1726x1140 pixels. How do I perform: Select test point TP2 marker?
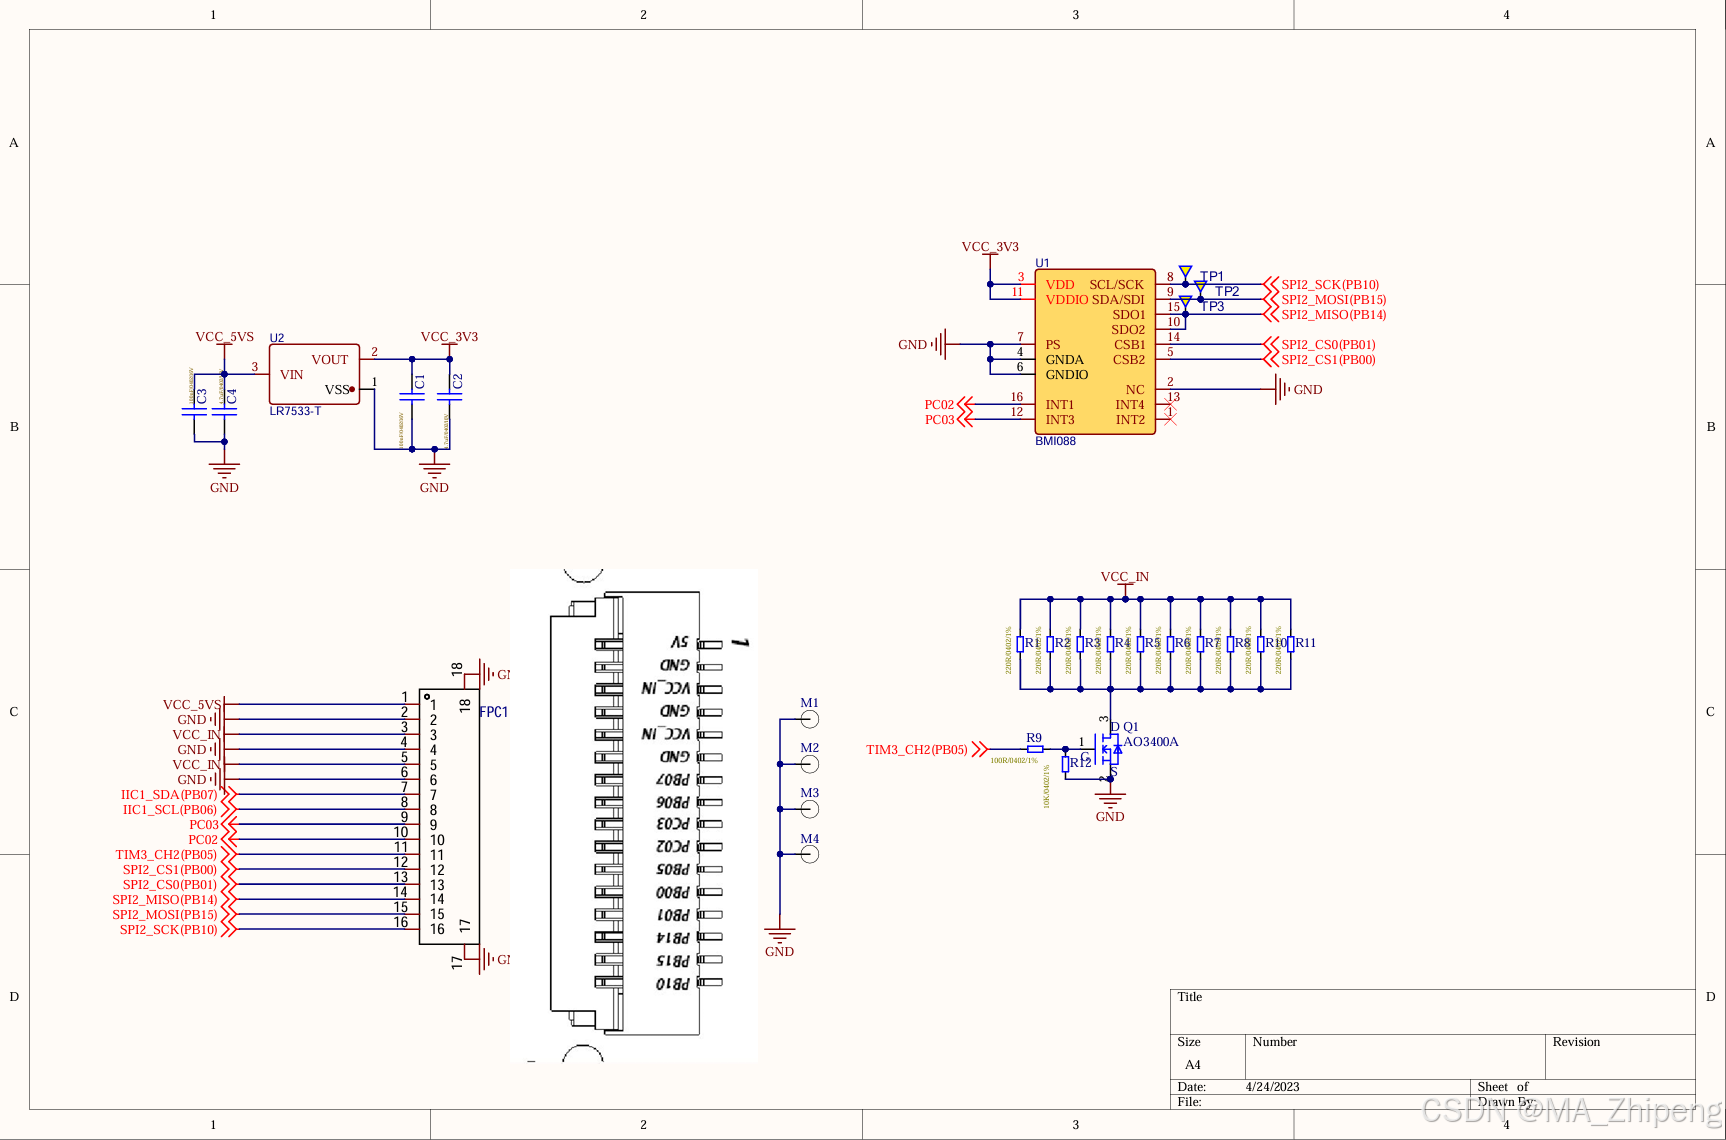tap(1200, 288)
